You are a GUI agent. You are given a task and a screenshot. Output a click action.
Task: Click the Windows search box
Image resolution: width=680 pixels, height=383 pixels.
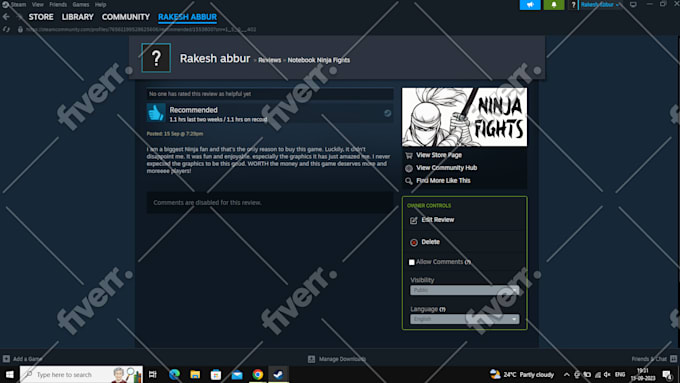[x=81, y=374]
